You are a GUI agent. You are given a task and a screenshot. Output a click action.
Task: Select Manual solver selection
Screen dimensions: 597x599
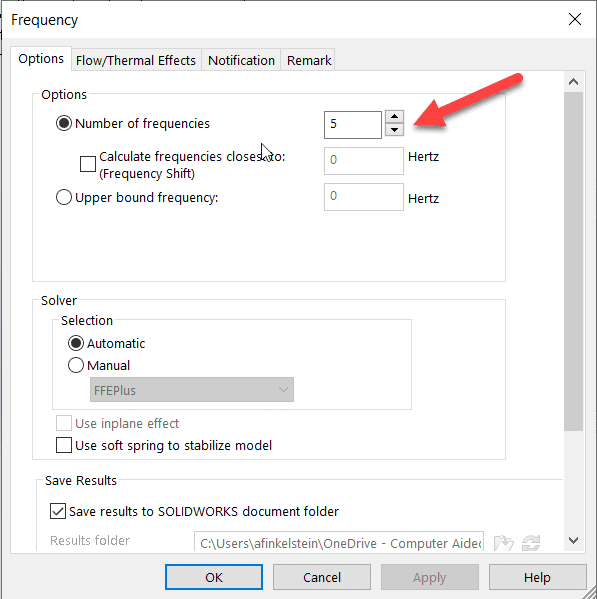[76, 365]
